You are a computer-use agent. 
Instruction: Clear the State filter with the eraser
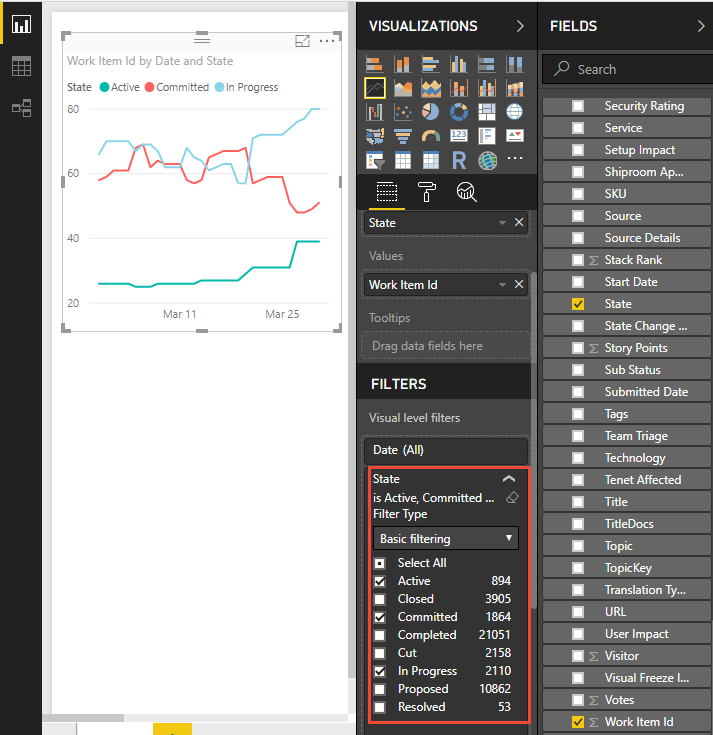click(x=512, y=497)
